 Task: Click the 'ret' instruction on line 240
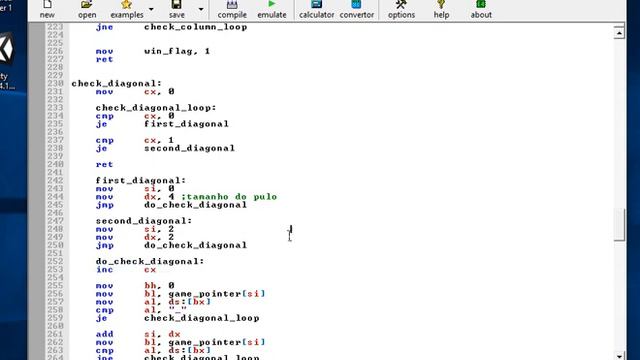pyautogui.click(x=104, y=164)
